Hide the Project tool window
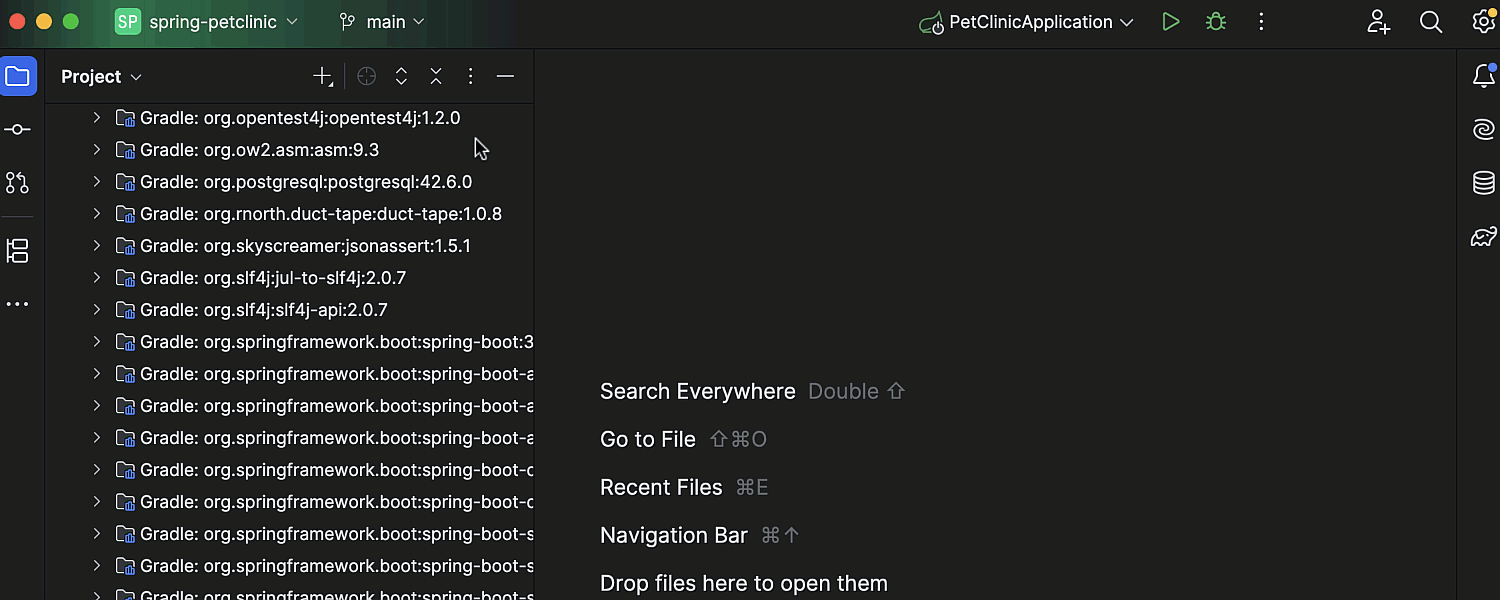Image resolution: width=1500 pixels, height=600 pixels. [x=505, y=76]
